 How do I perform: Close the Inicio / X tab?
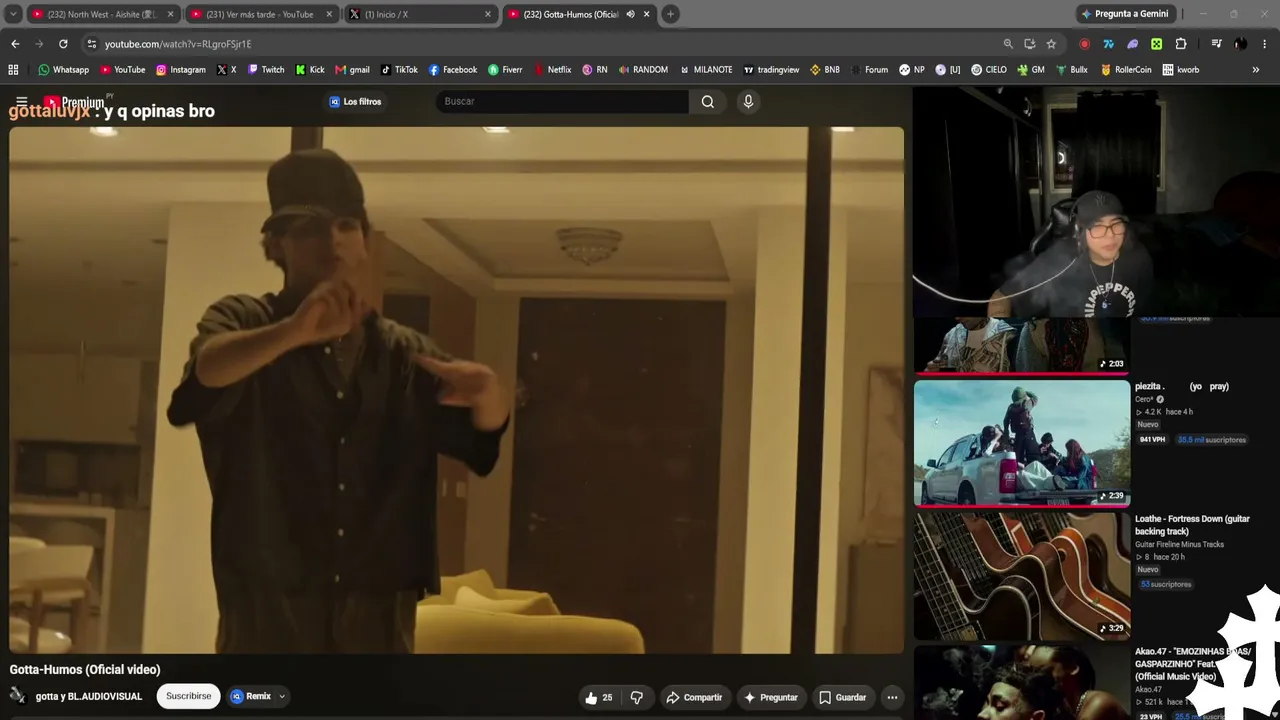[488, 14]
